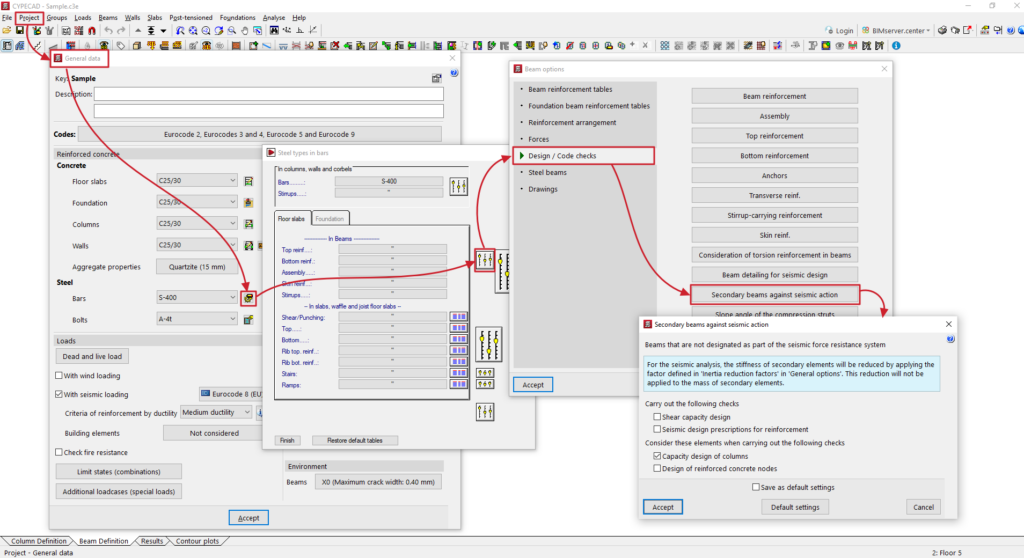Click the Shear/Punching table icon
1024x558 pixels.
coord(458,317)
